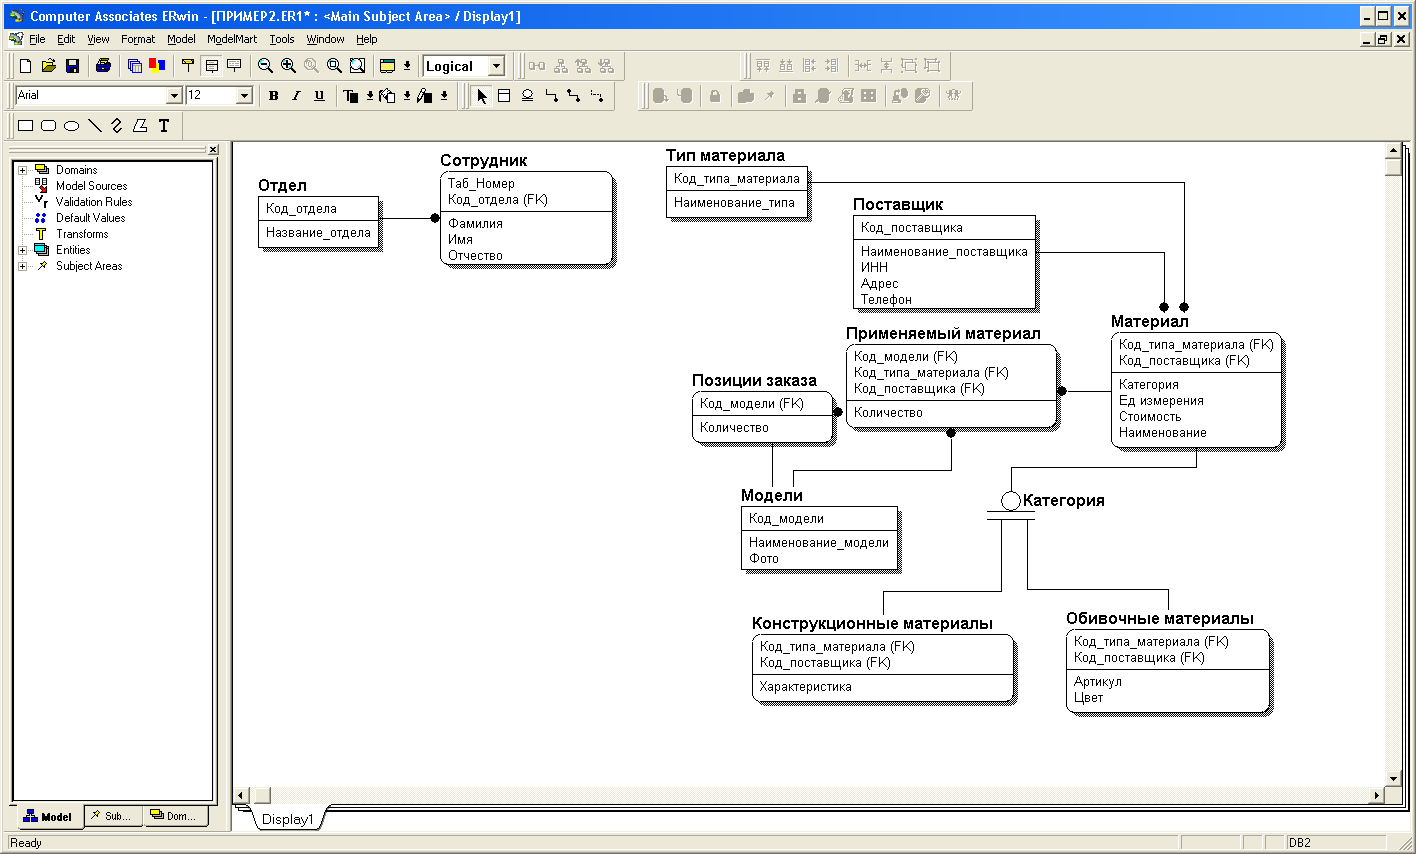Click the Материал entity box
The width and height of the screenshot is (1416, 854).
coord(1196,390)
